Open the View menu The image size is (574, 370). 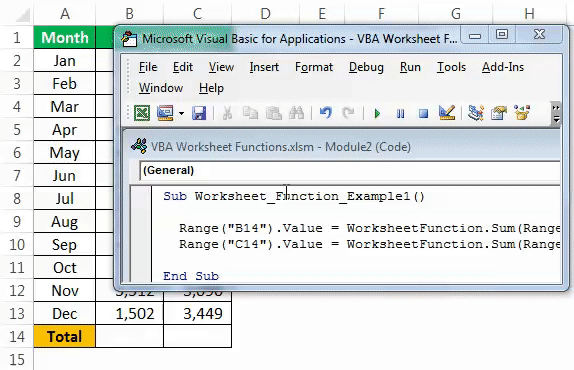pos(221,67)
